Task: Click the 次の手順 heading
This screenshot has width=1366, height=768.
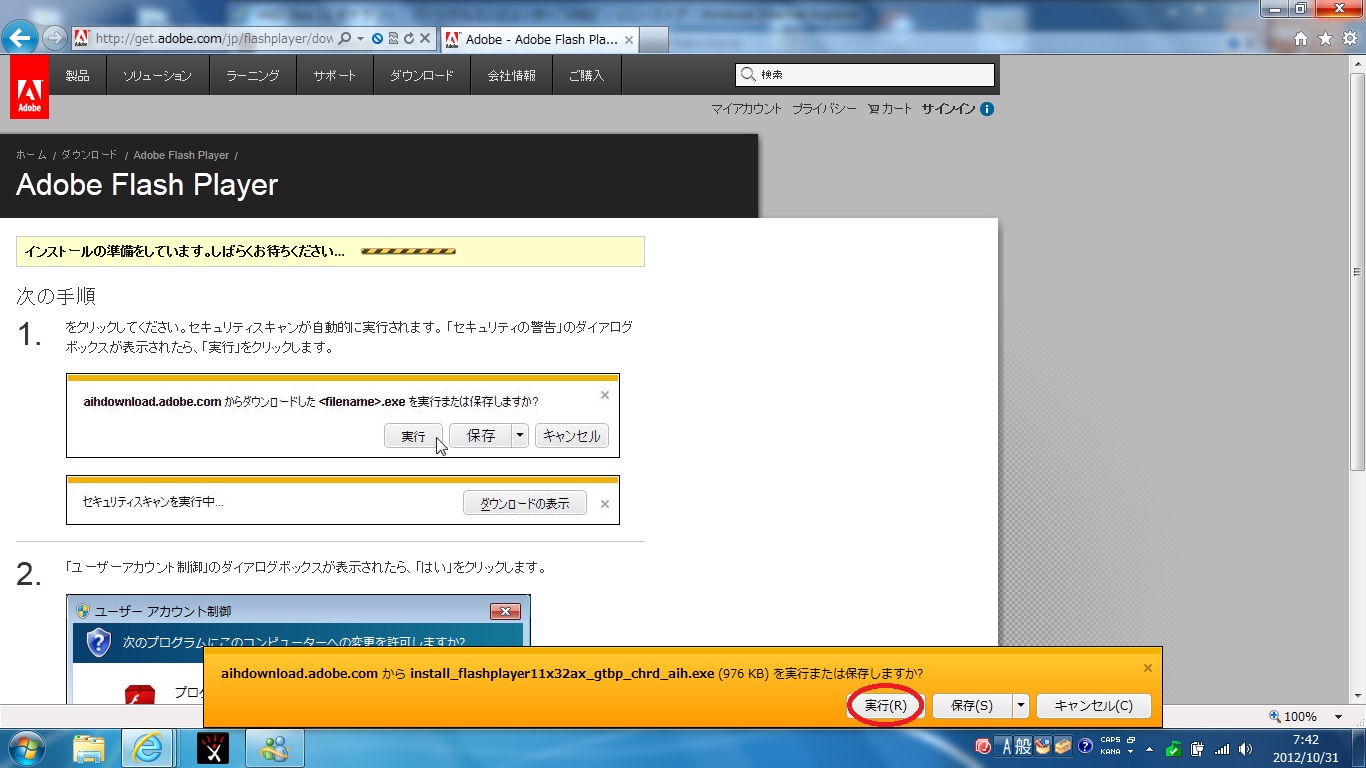Action: tap(56, 296)
